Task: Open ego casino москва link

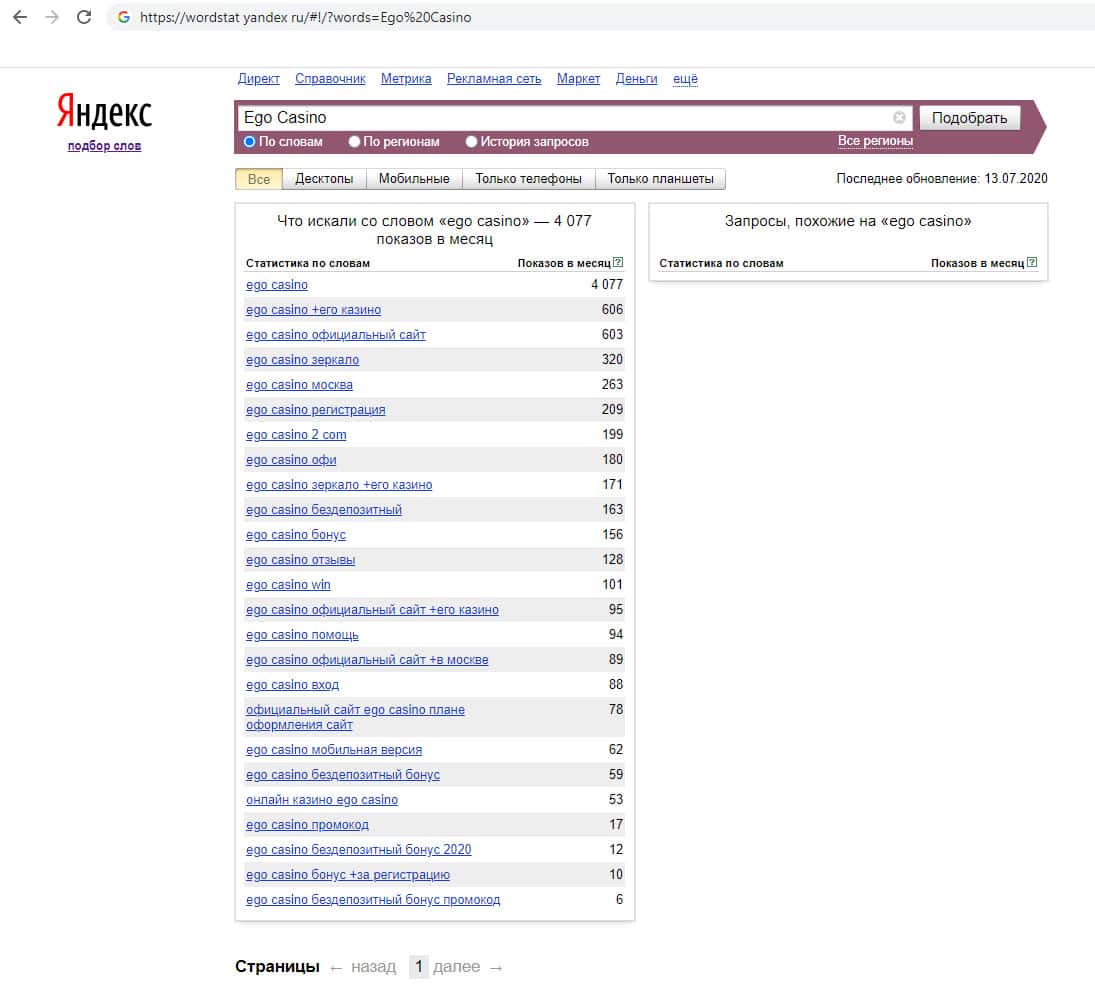Action: tap(299, 385)
